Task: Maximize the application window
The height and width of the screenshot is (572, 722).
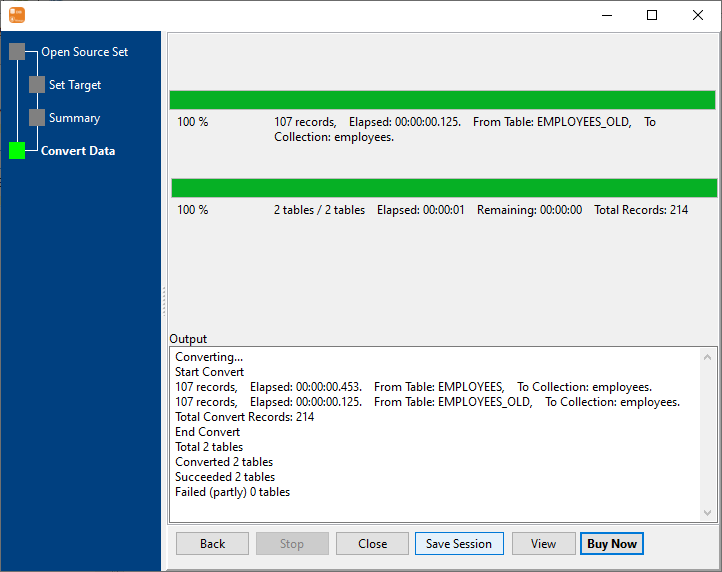Action: (652, 15)
